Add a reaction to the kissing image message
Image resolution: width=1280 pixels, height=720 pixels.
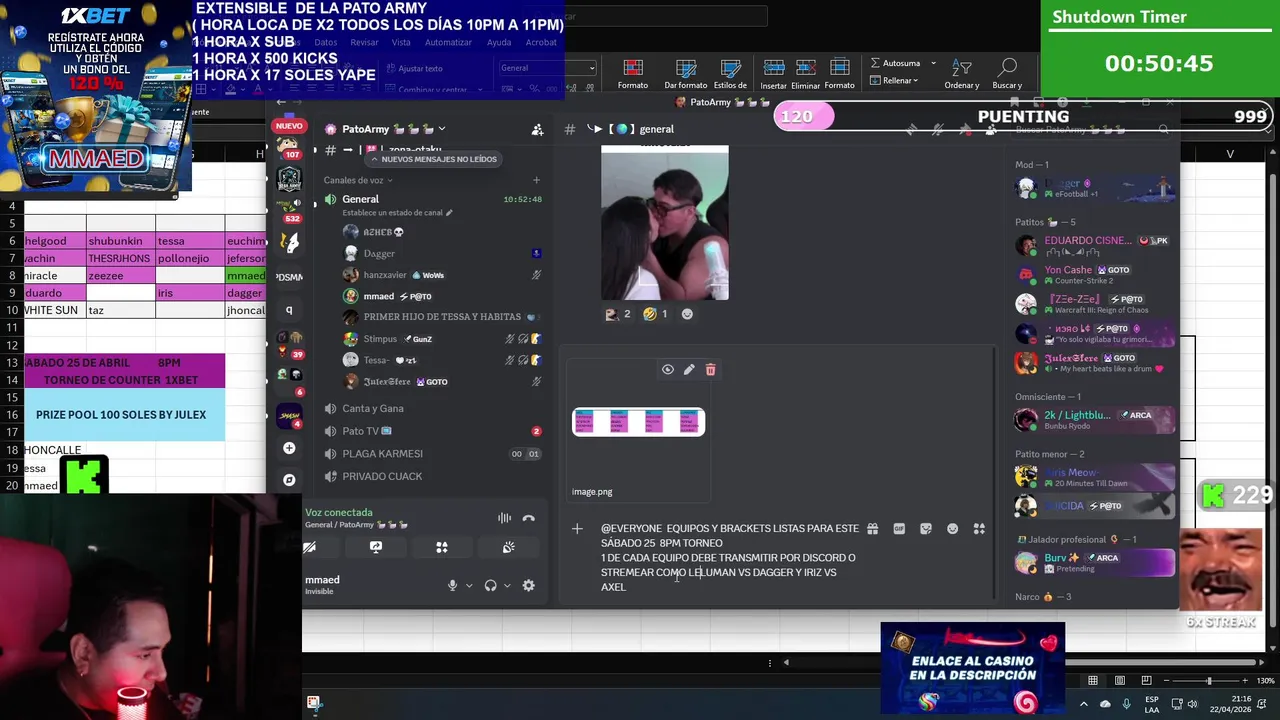point(687,314)
